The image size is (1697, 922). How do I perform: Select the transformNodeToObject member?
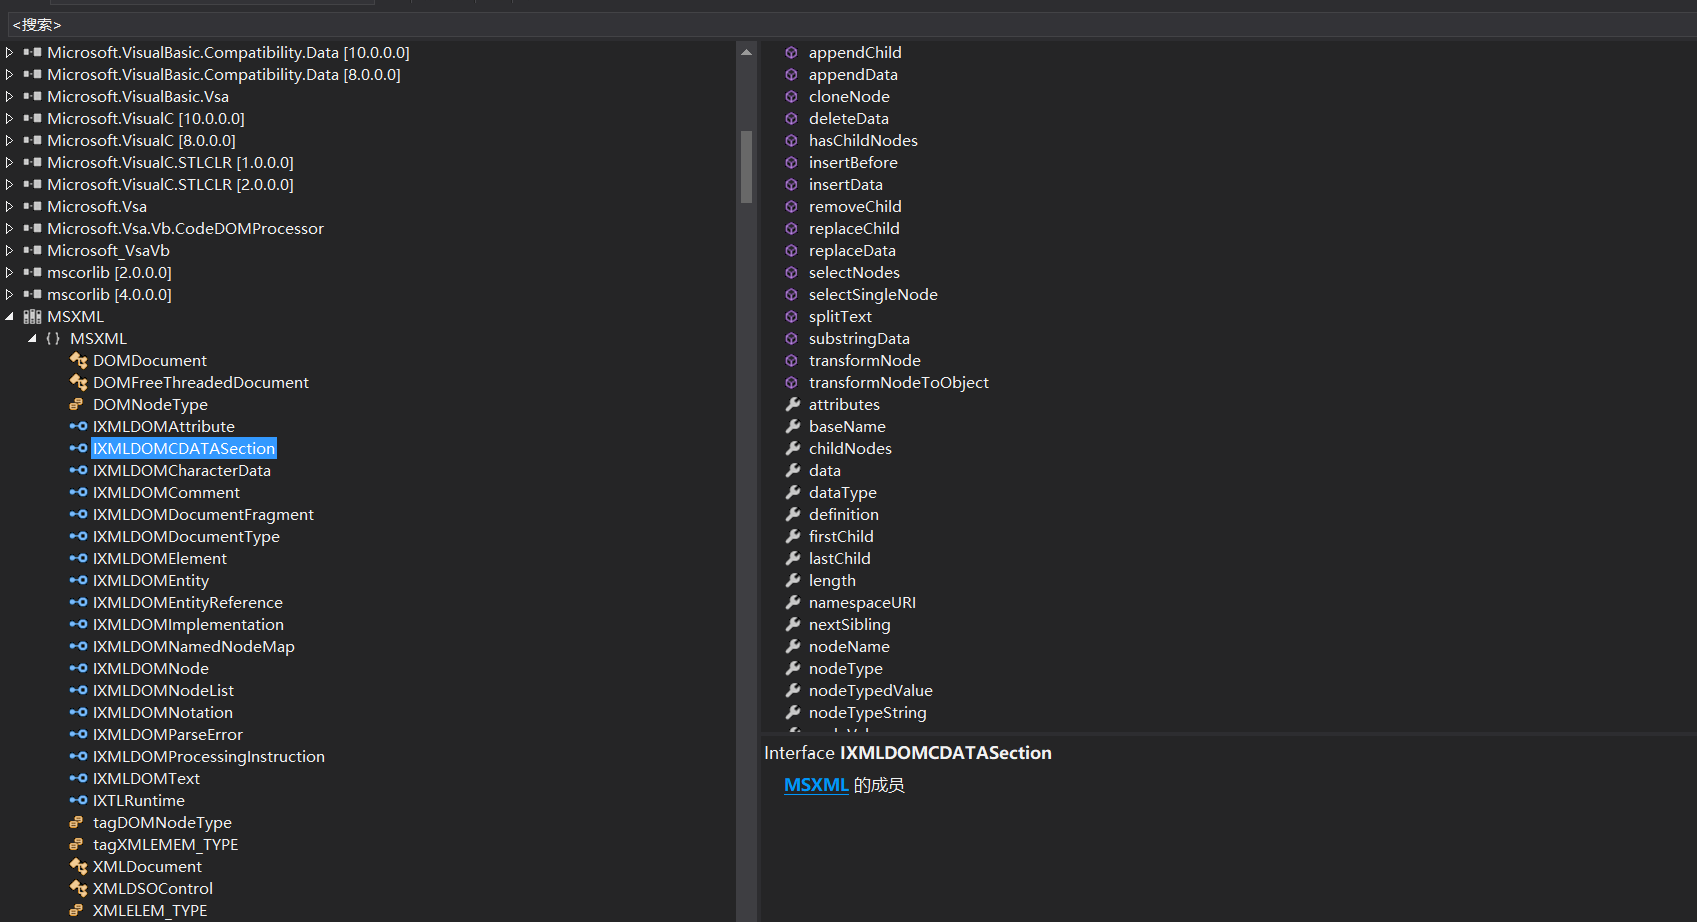[899, 382]
